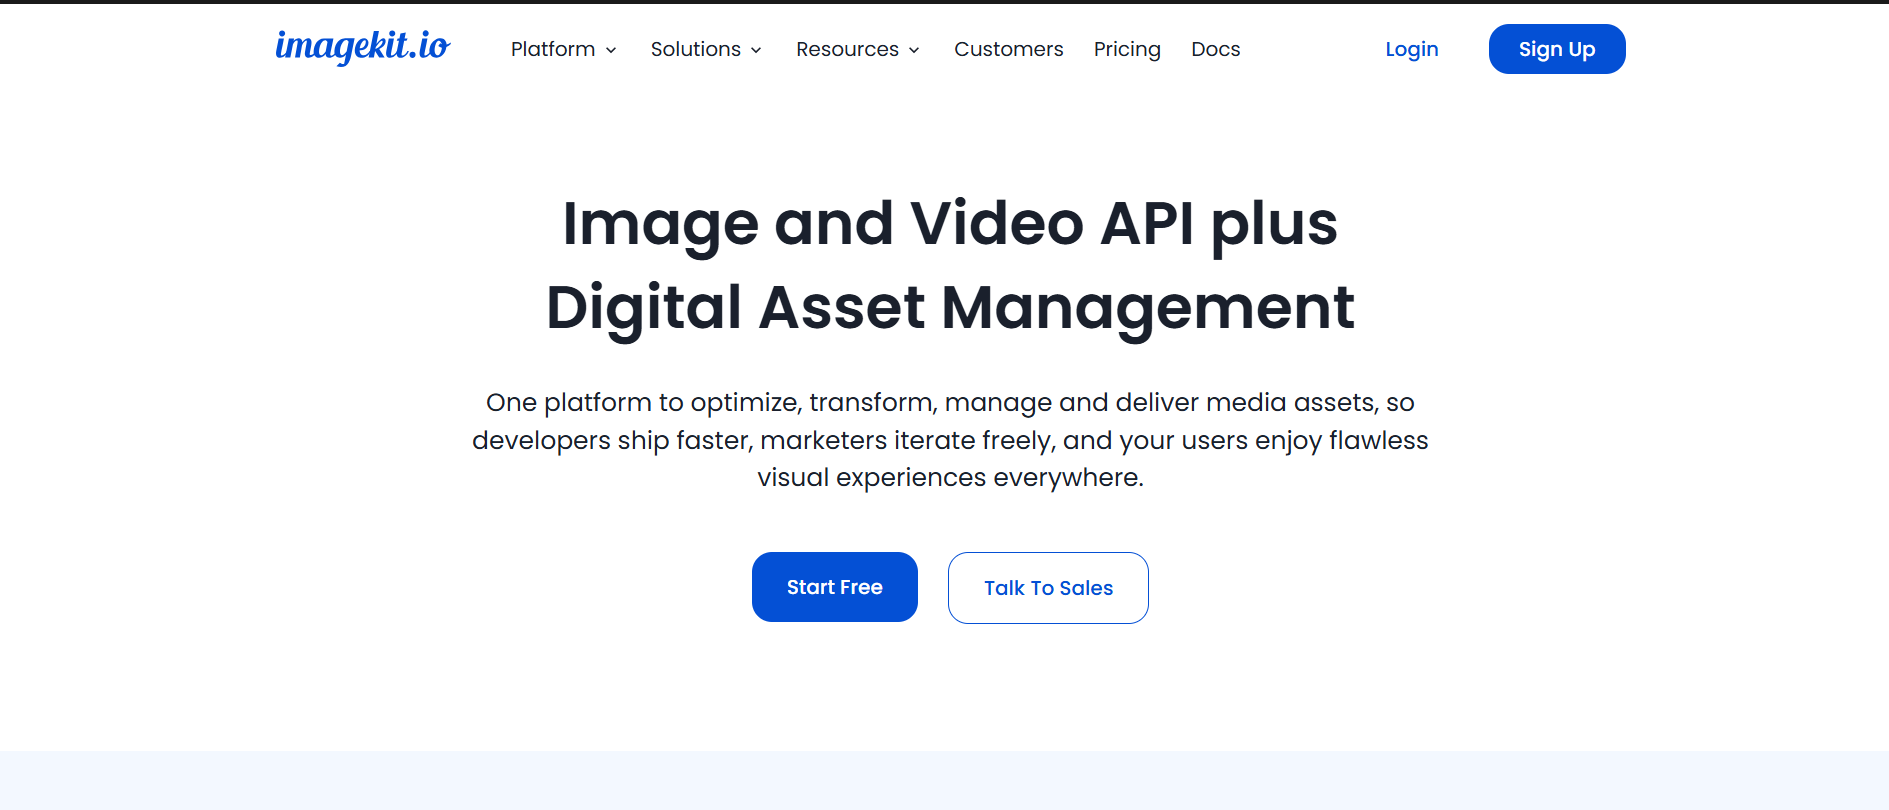Go to the Customers page
Image resolution: width=1889 pixels, height=810 pixels.
point(1008,49)
